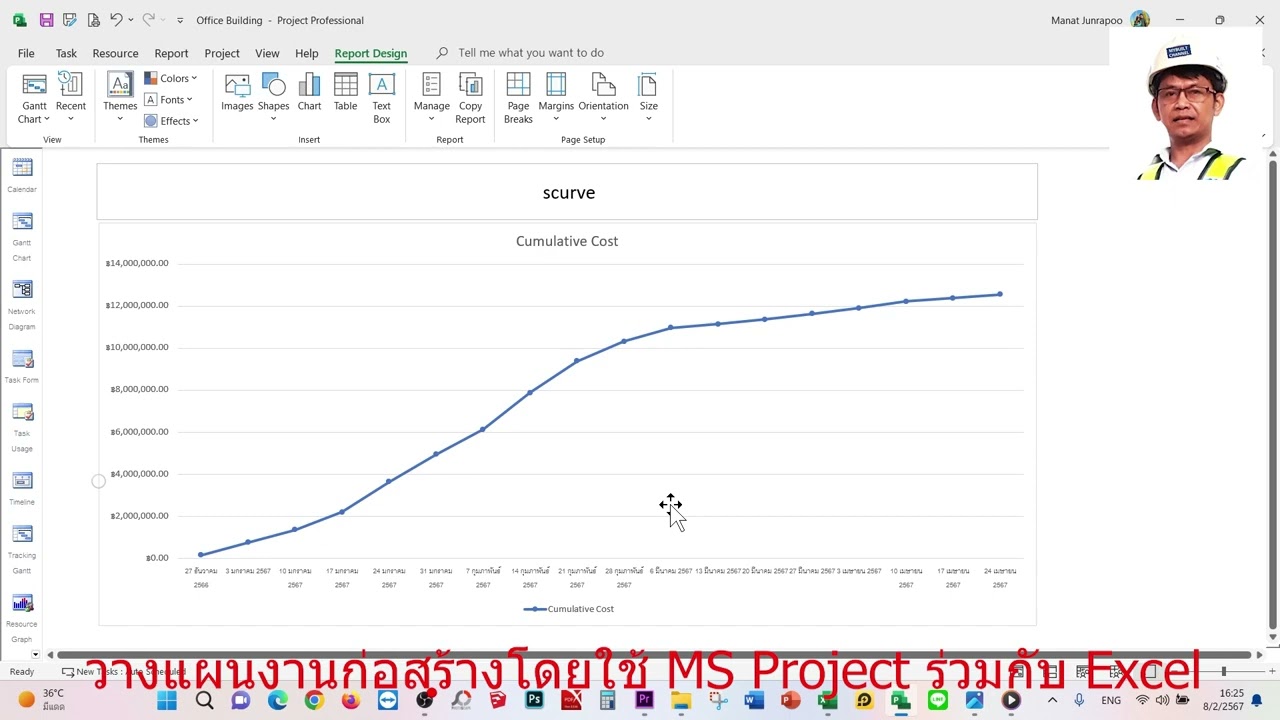Expand the Effects dropdown
This screenshot has width=1280, height=720.
click(171, 120)
